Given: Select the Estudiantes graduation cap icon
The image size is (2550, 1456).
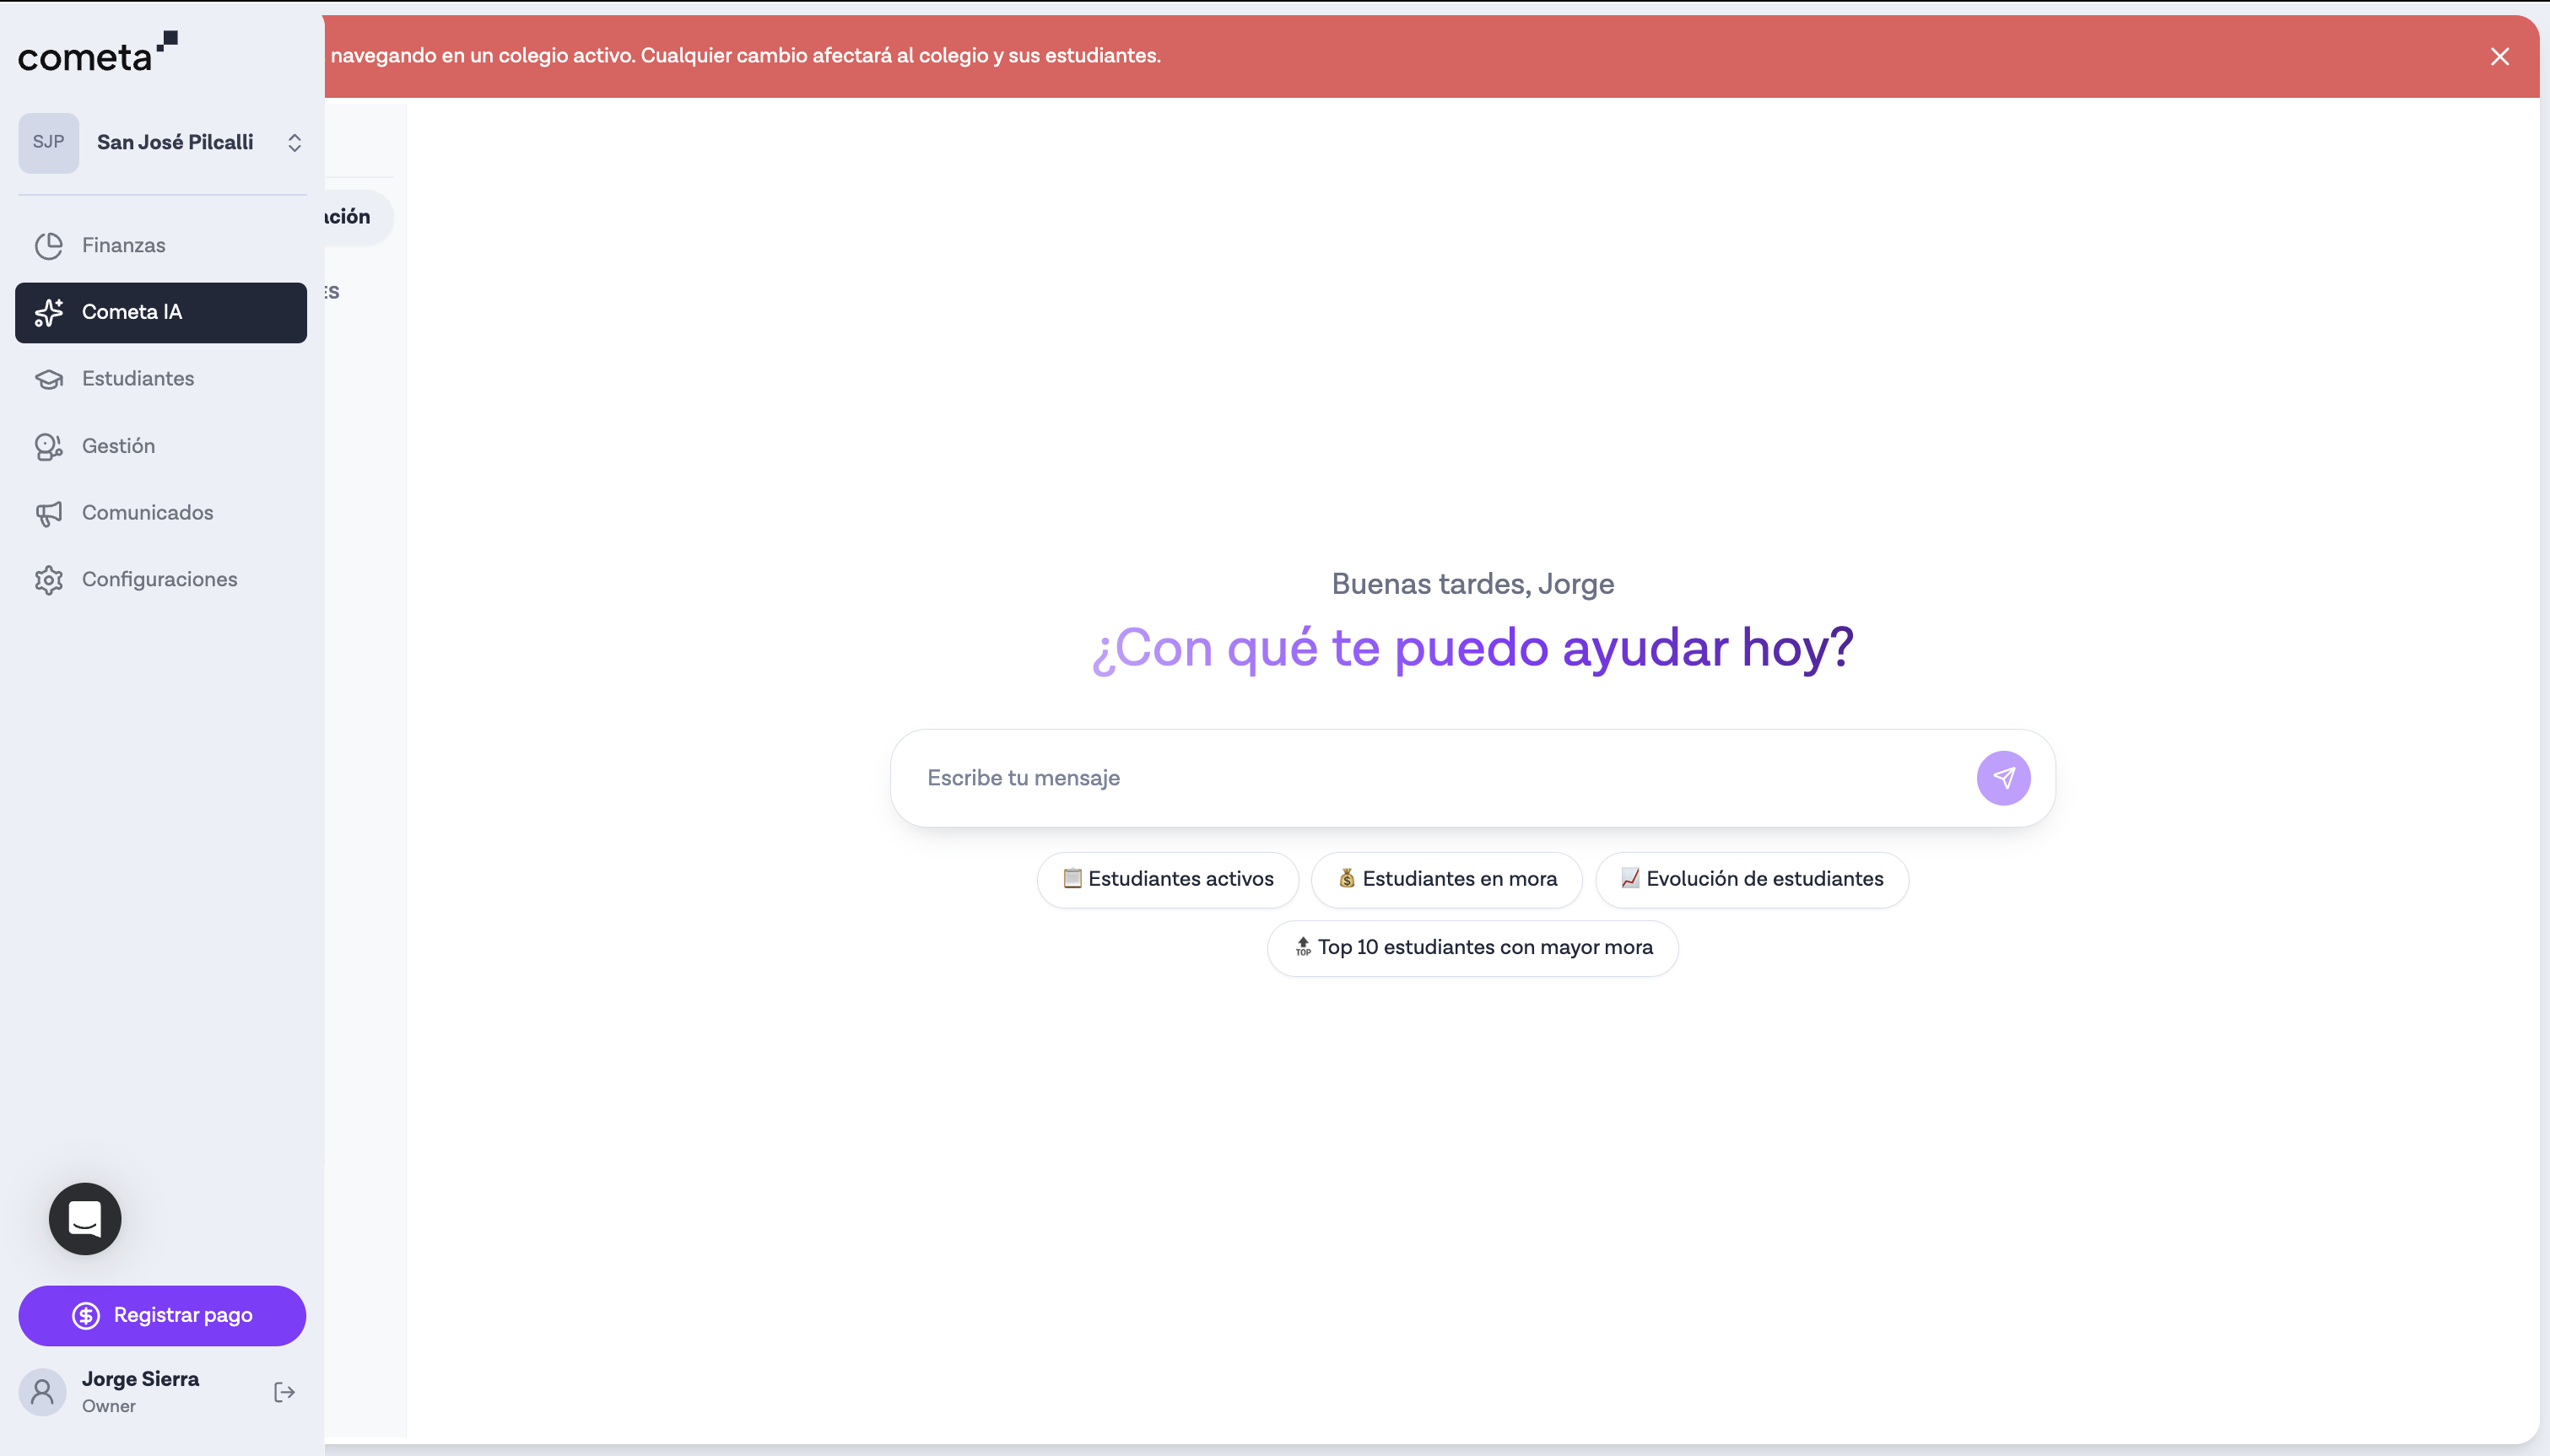Looking at the screenshot, I should coord(49,379).
